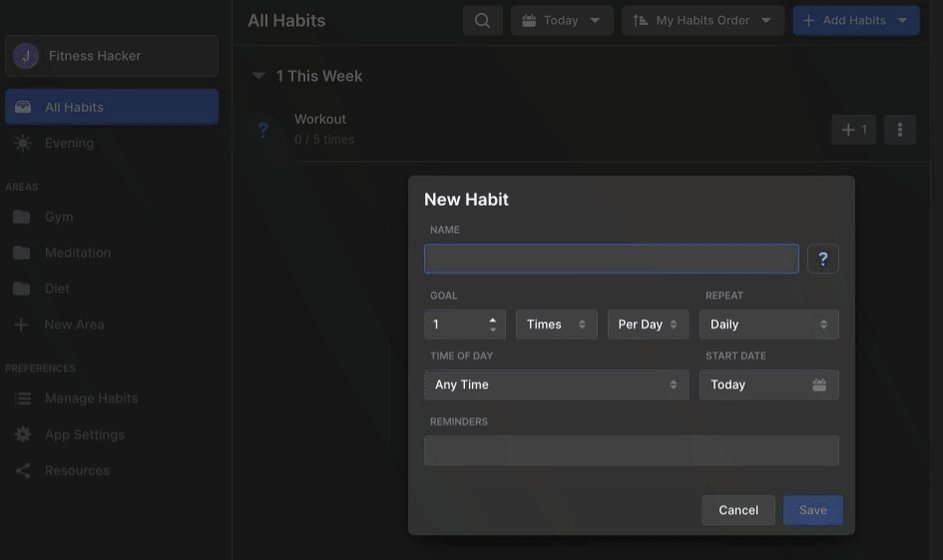Open Resources in sidebar
Image resolution: width=943 pixels, height=560 pixels.
(112, 470)
